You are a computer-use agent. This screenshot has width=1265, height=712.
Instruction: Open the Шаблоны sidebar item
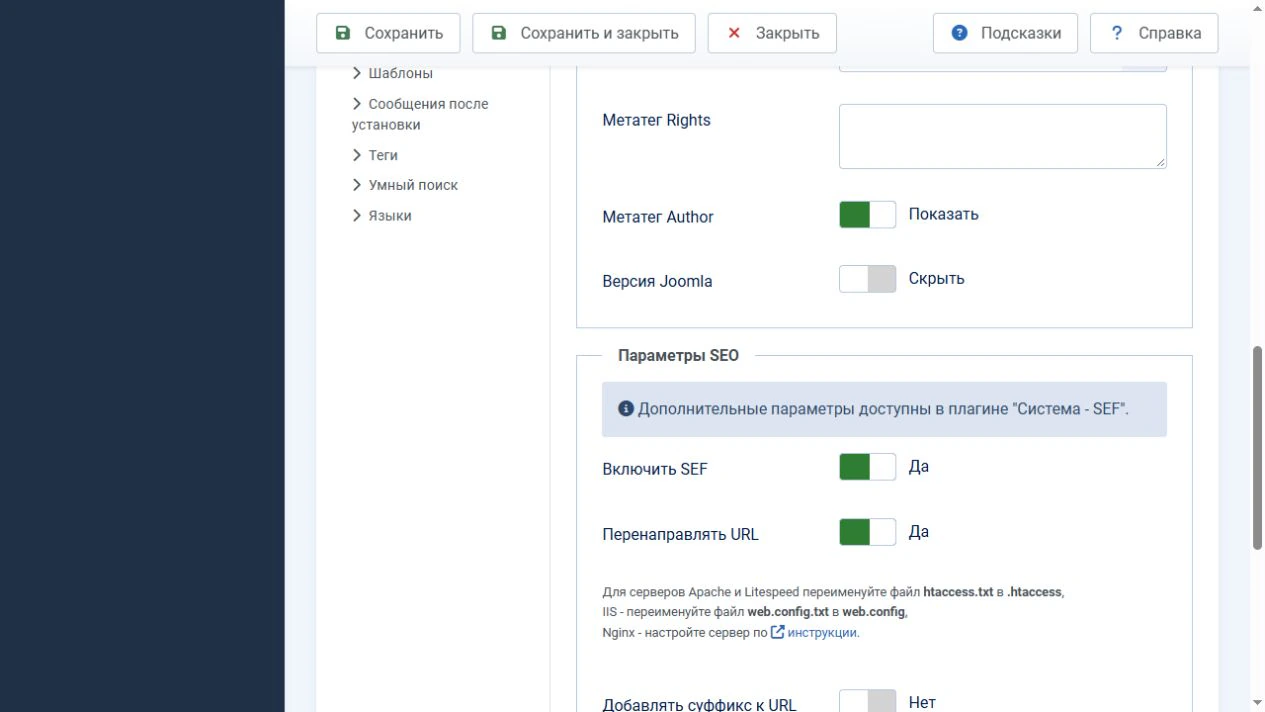coord(400,73)
